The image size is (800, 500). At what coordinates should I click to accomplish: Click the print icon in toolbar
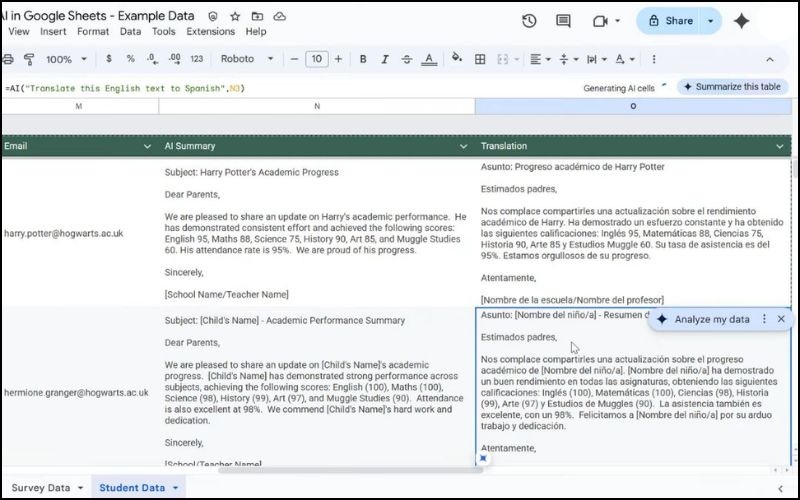click(6, 59)
